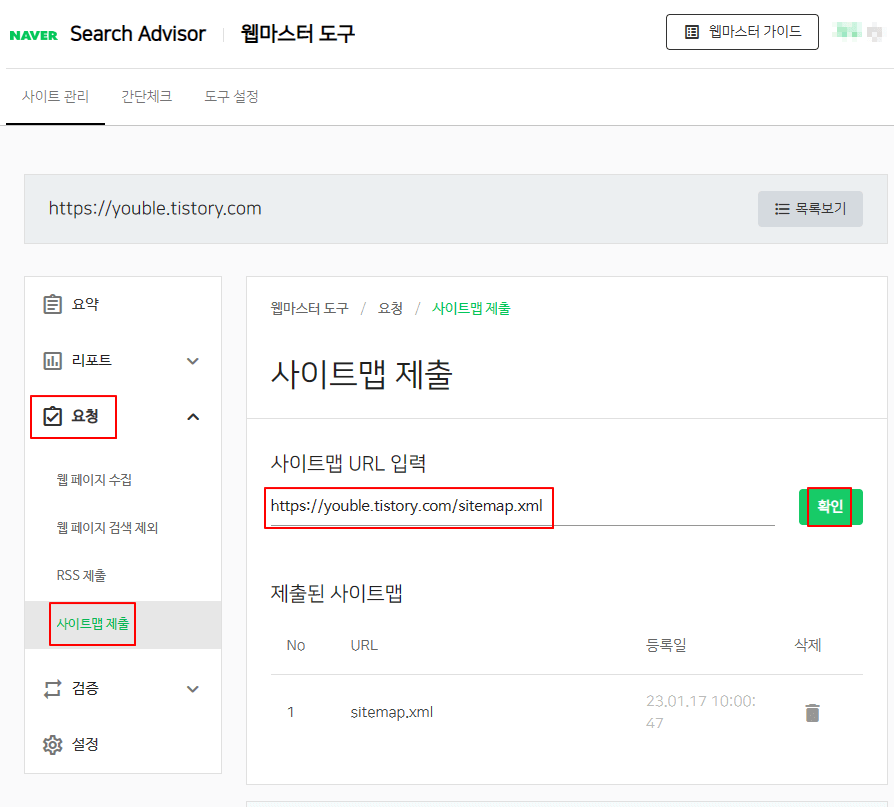
Task: Click the list icon inside the 목록보기 button
Action: tap(784, 208)
